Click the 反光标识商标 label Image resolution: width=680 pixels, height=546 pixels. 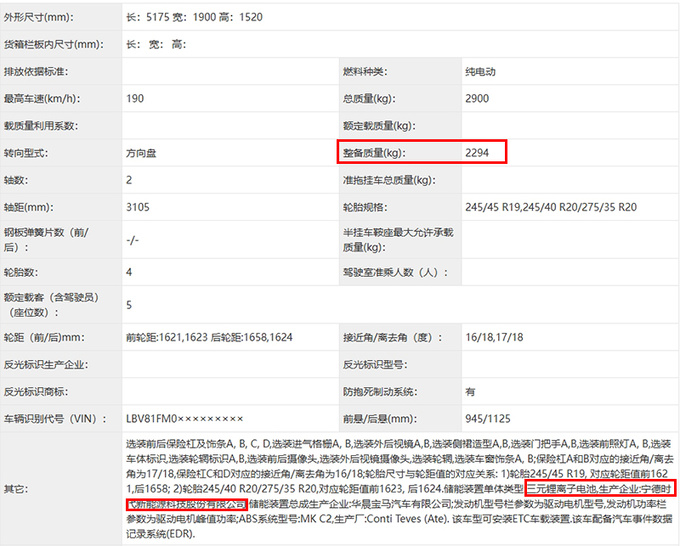[36, 392]
